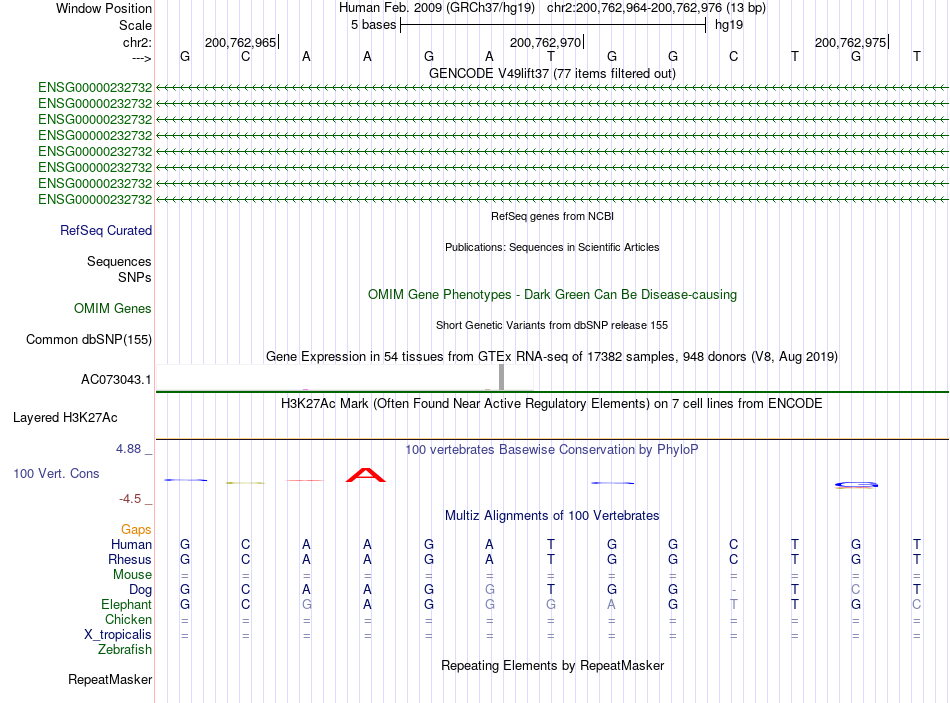Viewport: 950px width, 703px height.
Task: Click Publications: Sequences in Scientific Articles title
Action: (552, 247)
